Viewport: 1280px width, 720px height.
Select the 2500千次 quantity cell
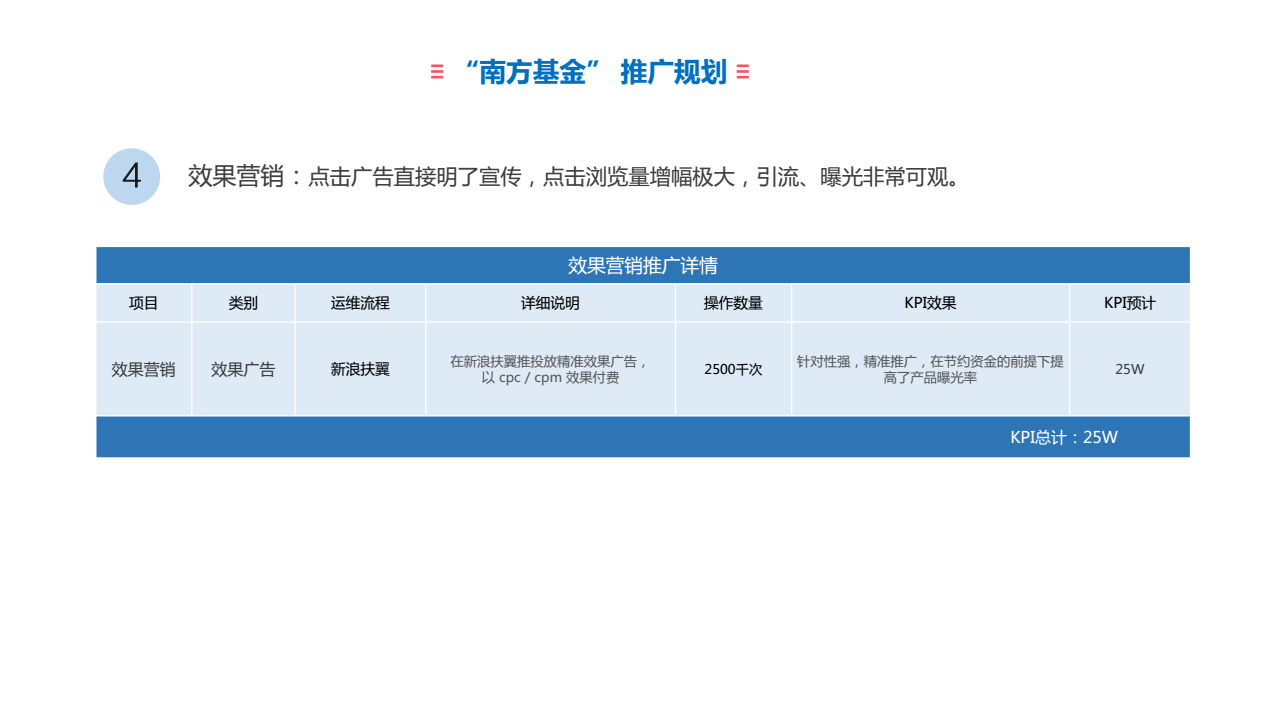tap(733, 369)
